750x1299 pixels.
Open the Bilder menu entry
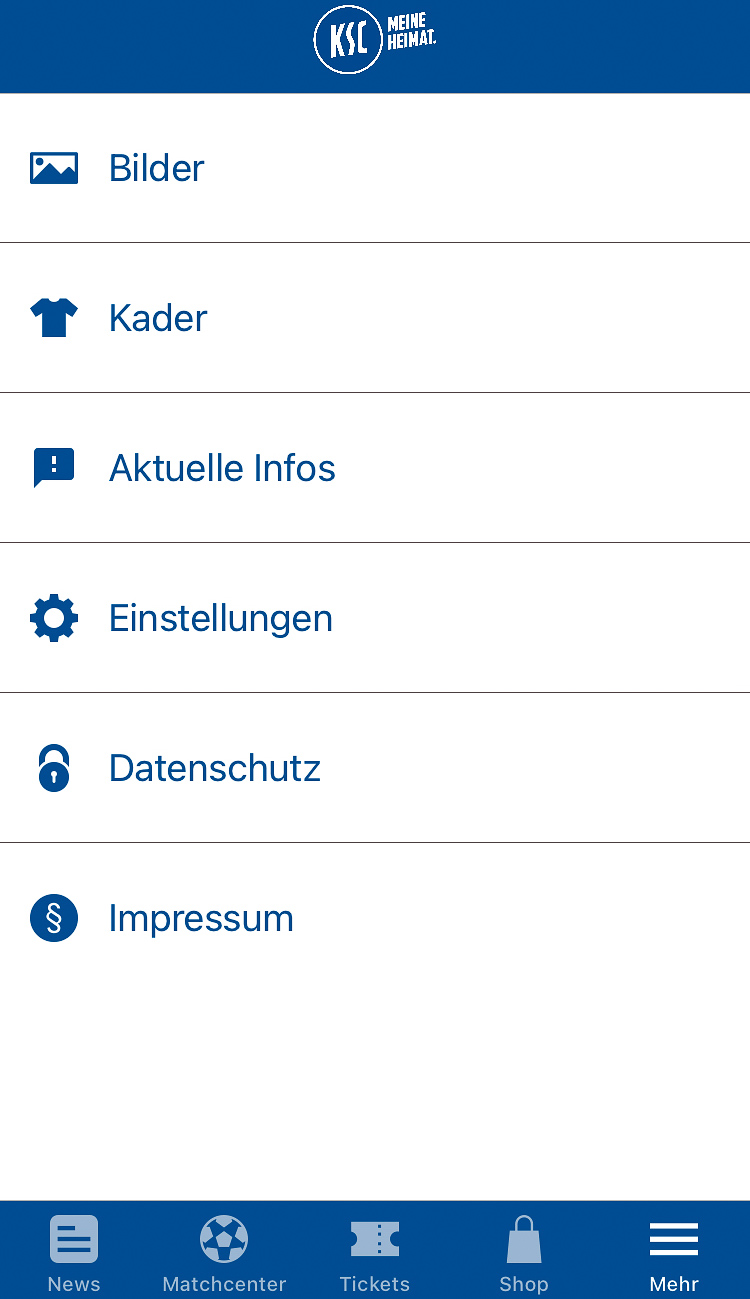375,168
